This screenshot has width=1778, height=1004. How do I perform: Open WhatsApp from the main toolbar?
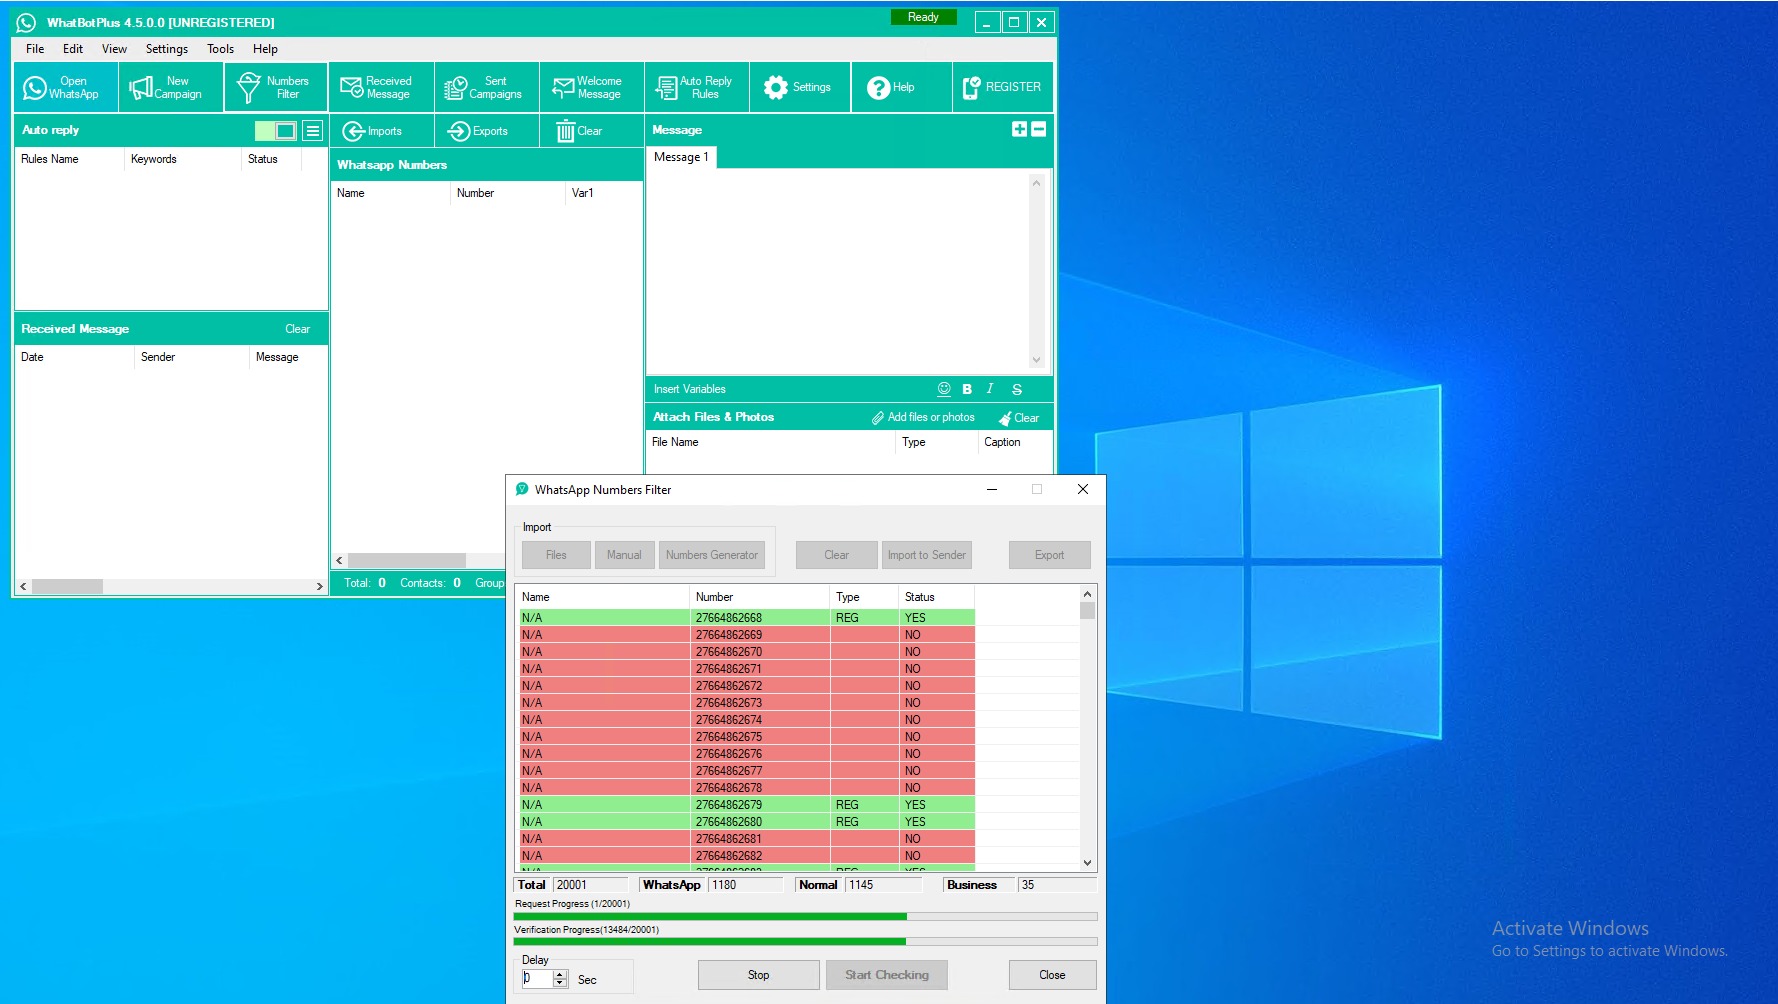(66, 87)
